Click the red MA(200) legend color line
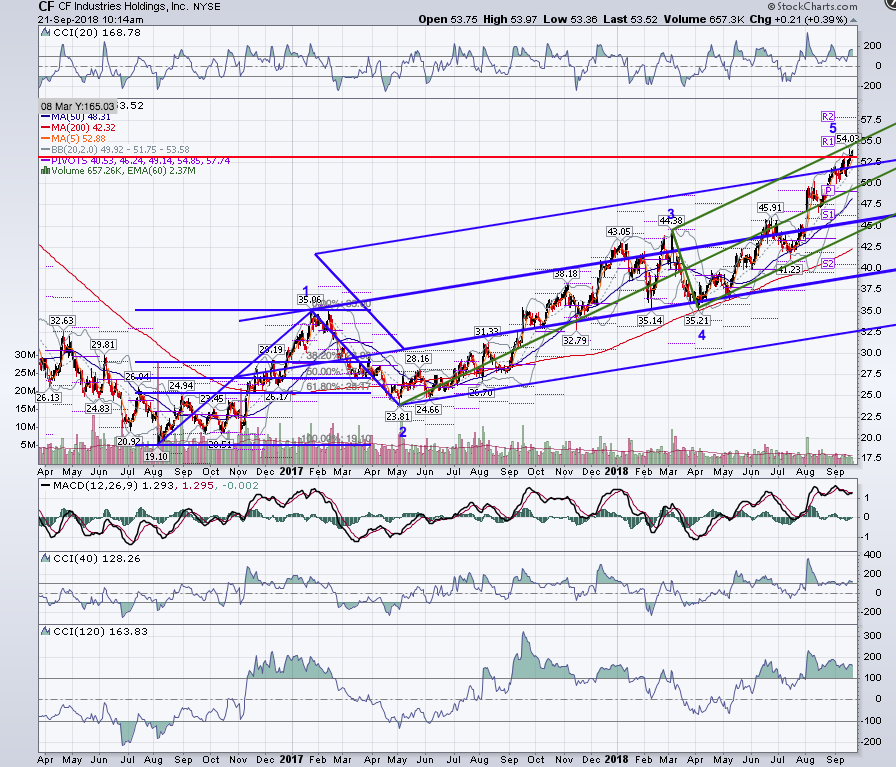Viewport: 896px width, 767px height. [x=45, y=128]
